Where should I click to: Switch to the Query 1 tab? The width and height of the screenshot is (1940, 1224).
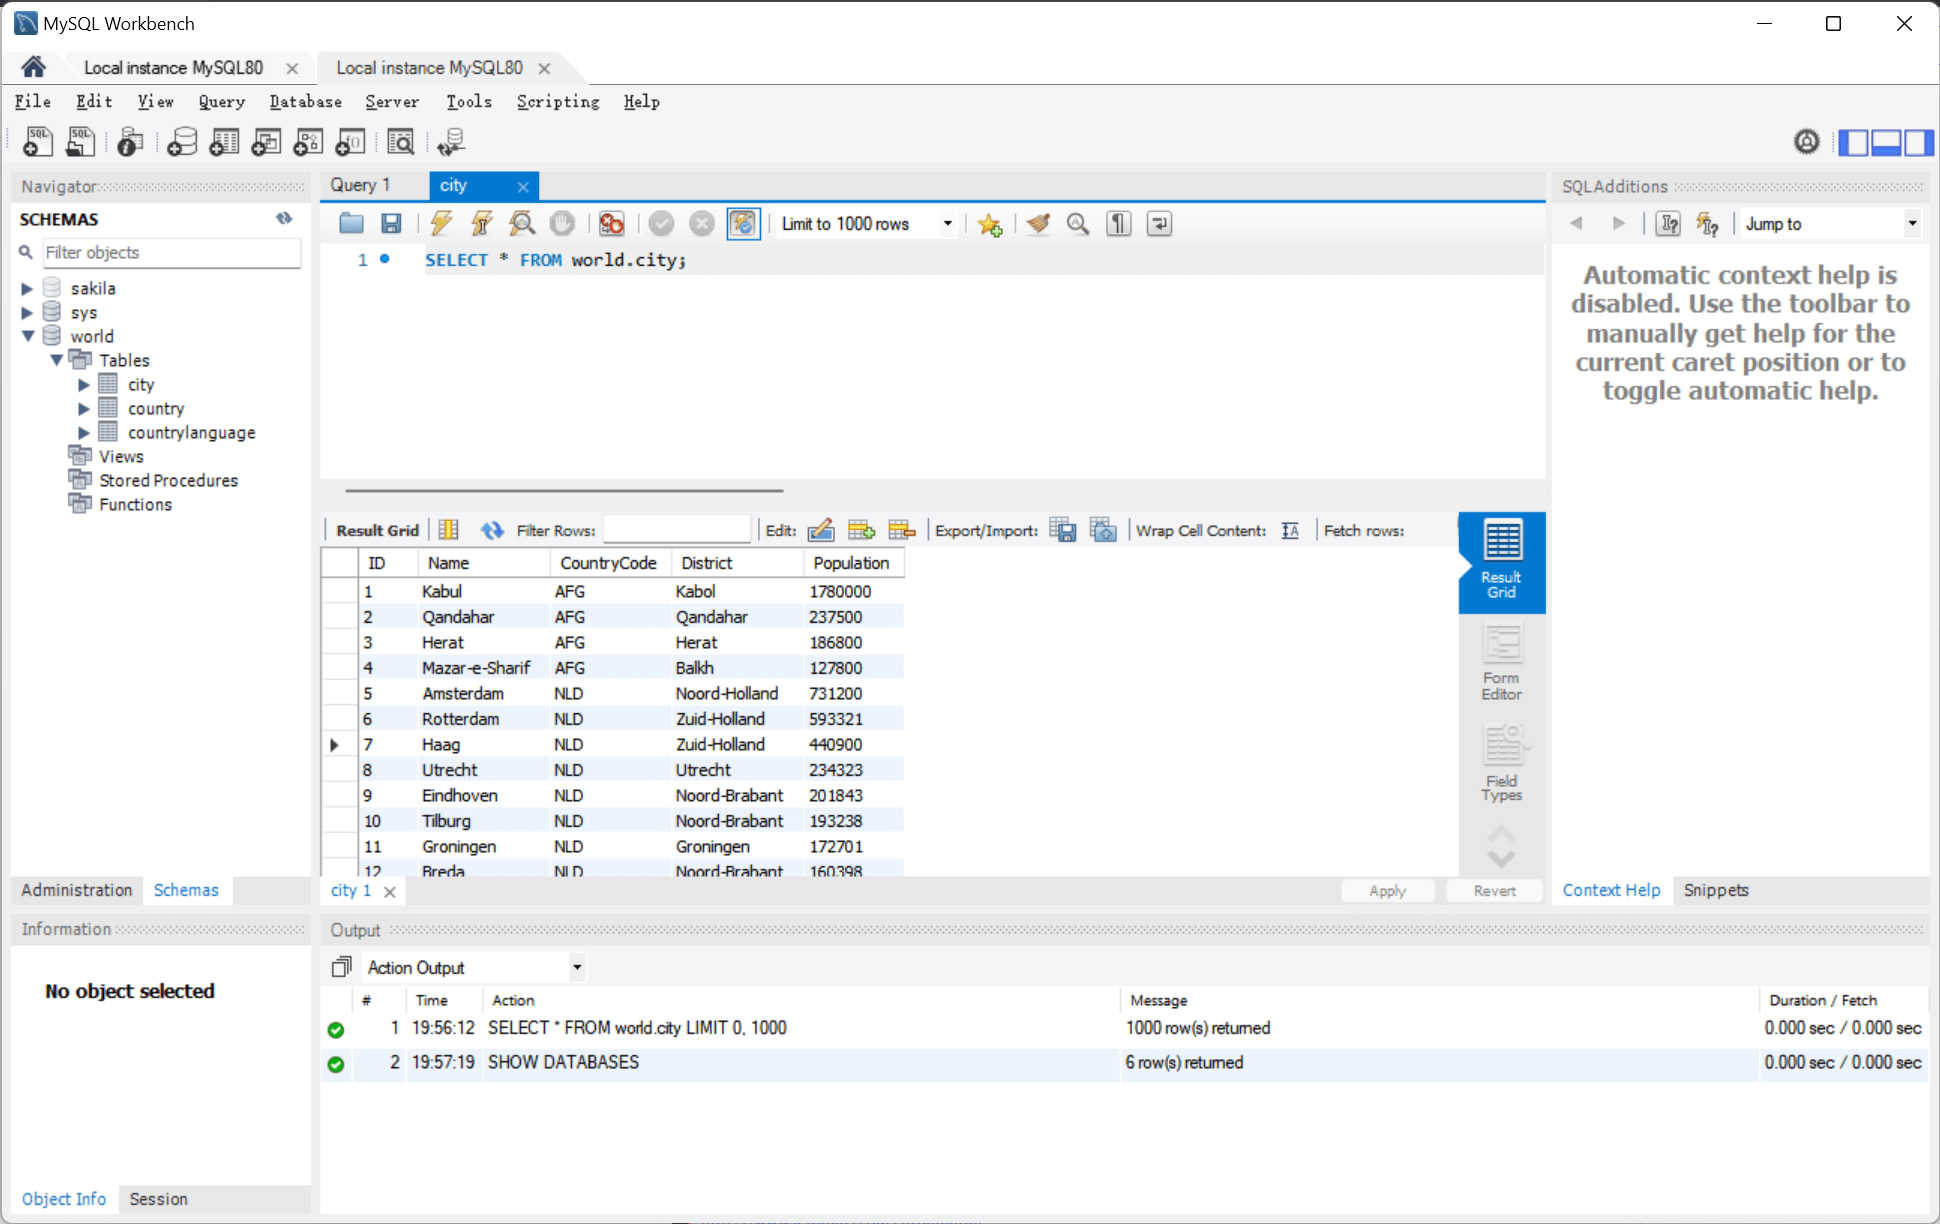tap(360, 185)
